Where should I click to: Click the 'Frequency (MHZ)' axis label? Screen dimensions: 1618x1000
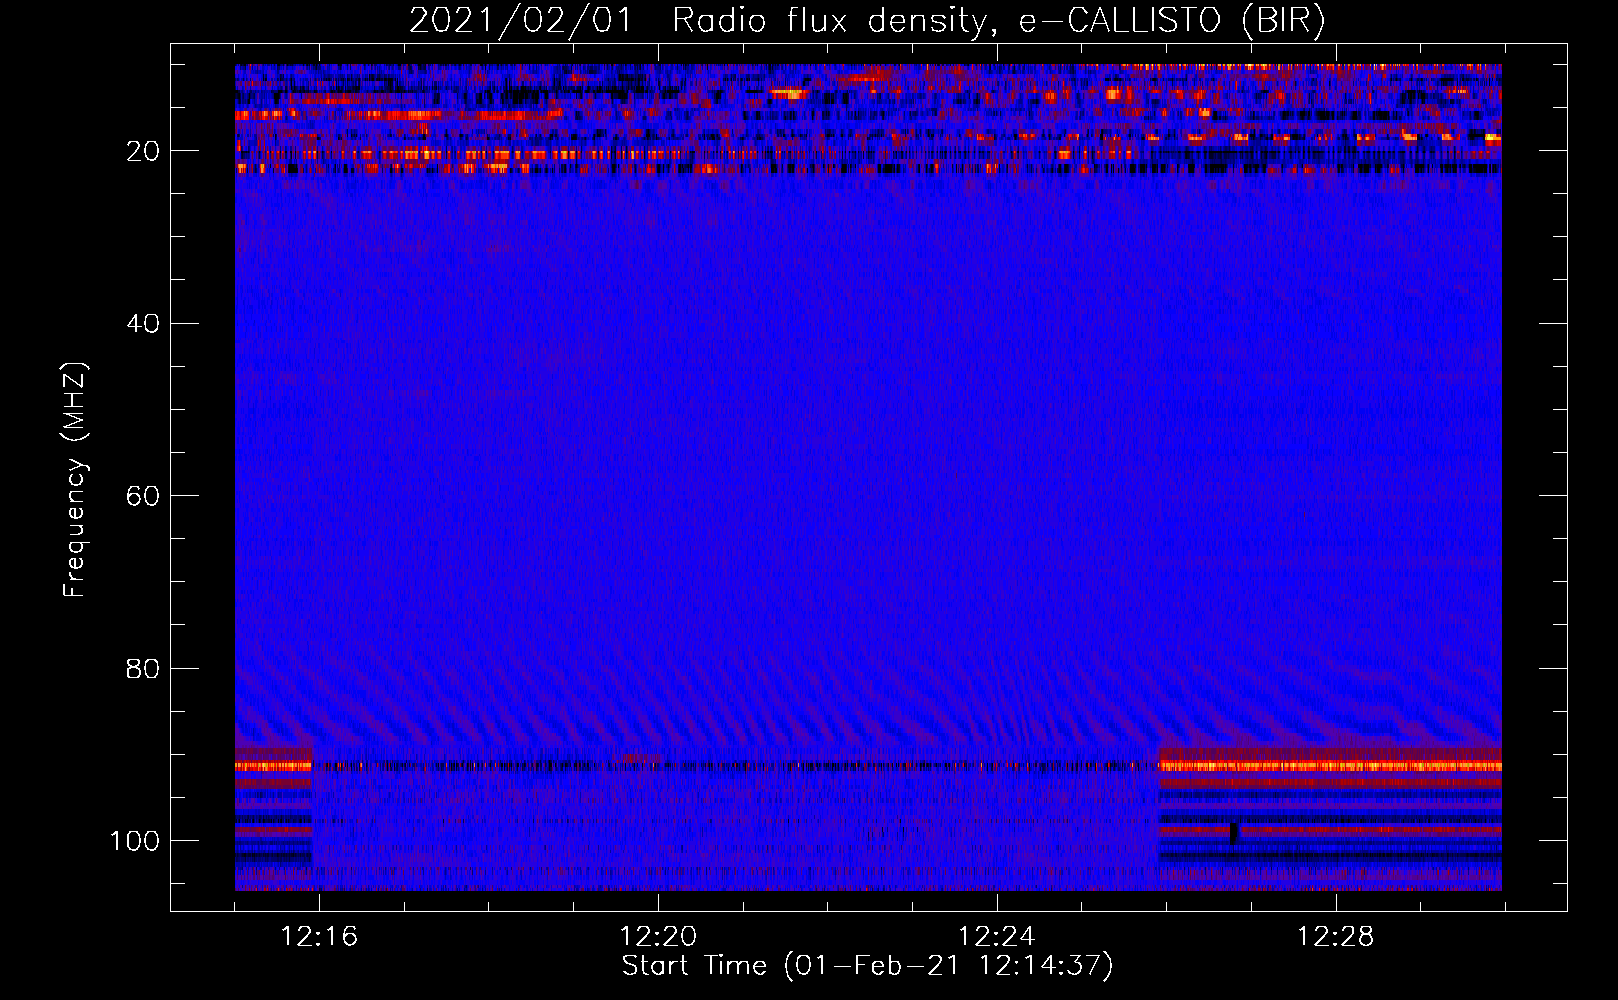click(75, 480)
